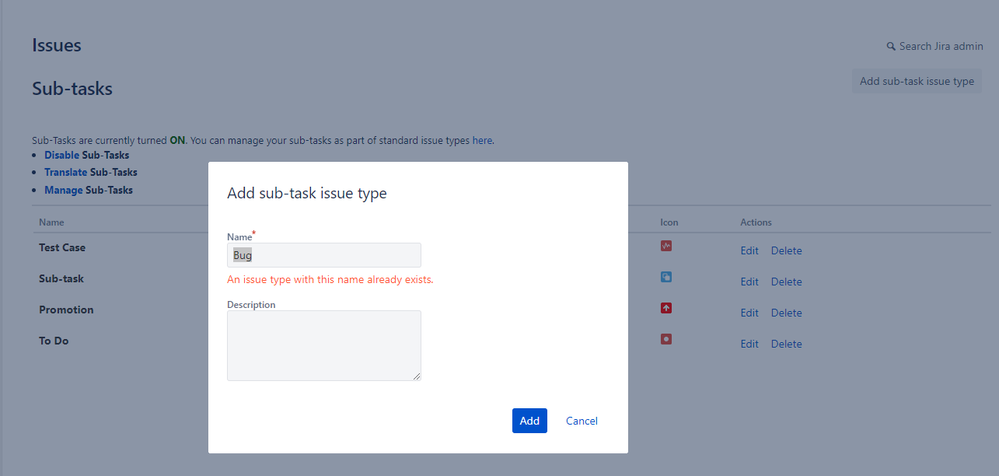Screen dimensions: 999x476
Task: Open Search Jira admin
Action: pyautogui.click(x=935, y=47)
